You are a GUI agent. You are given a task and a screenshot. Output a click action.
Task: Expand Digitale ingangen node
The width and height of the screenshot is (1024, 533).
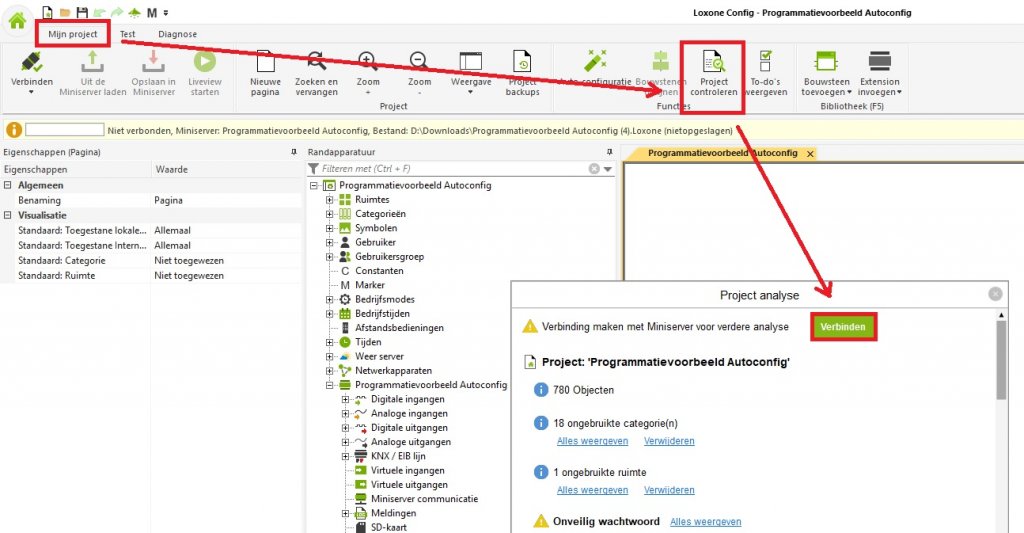coord(345,399)
